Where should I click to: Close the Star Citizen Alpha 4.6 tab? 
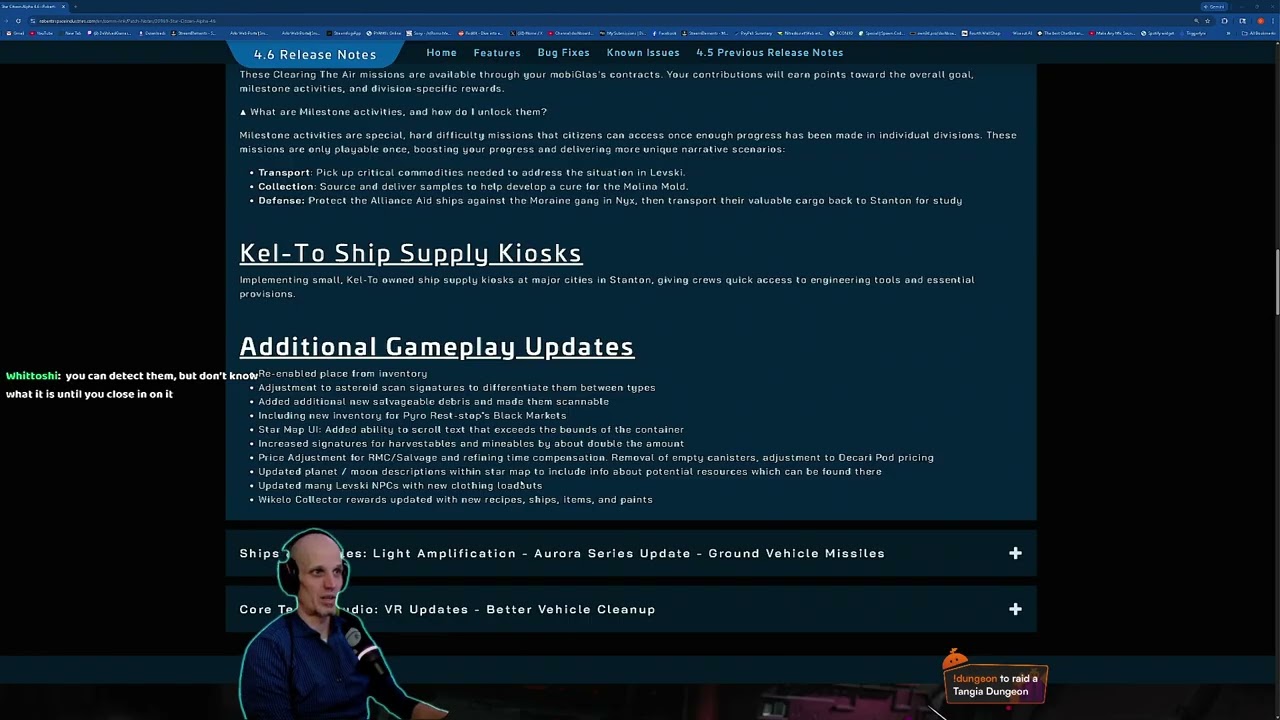coord(63,7)
